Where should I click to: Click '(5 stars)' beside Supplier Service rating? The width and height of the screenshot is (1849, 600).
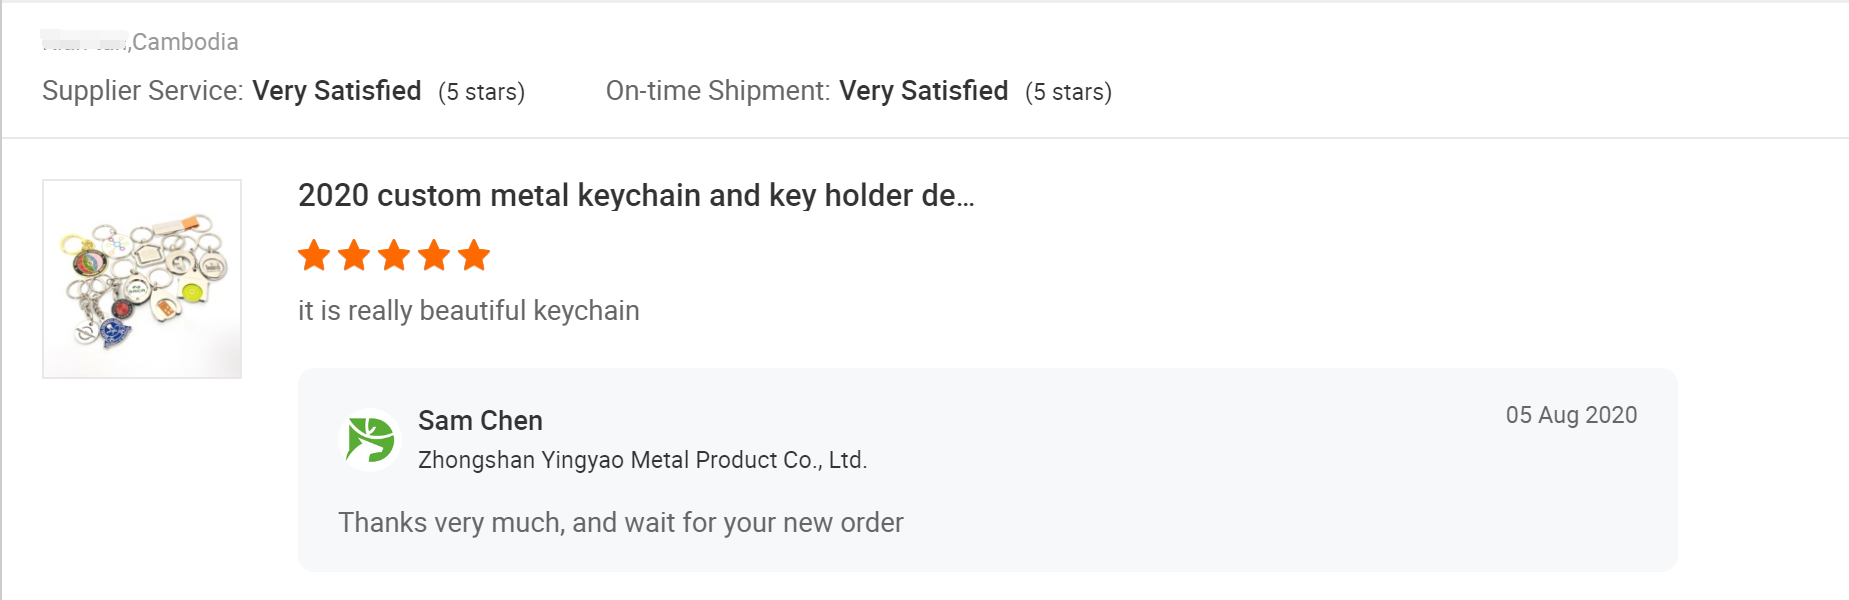[x=482, y=92]
